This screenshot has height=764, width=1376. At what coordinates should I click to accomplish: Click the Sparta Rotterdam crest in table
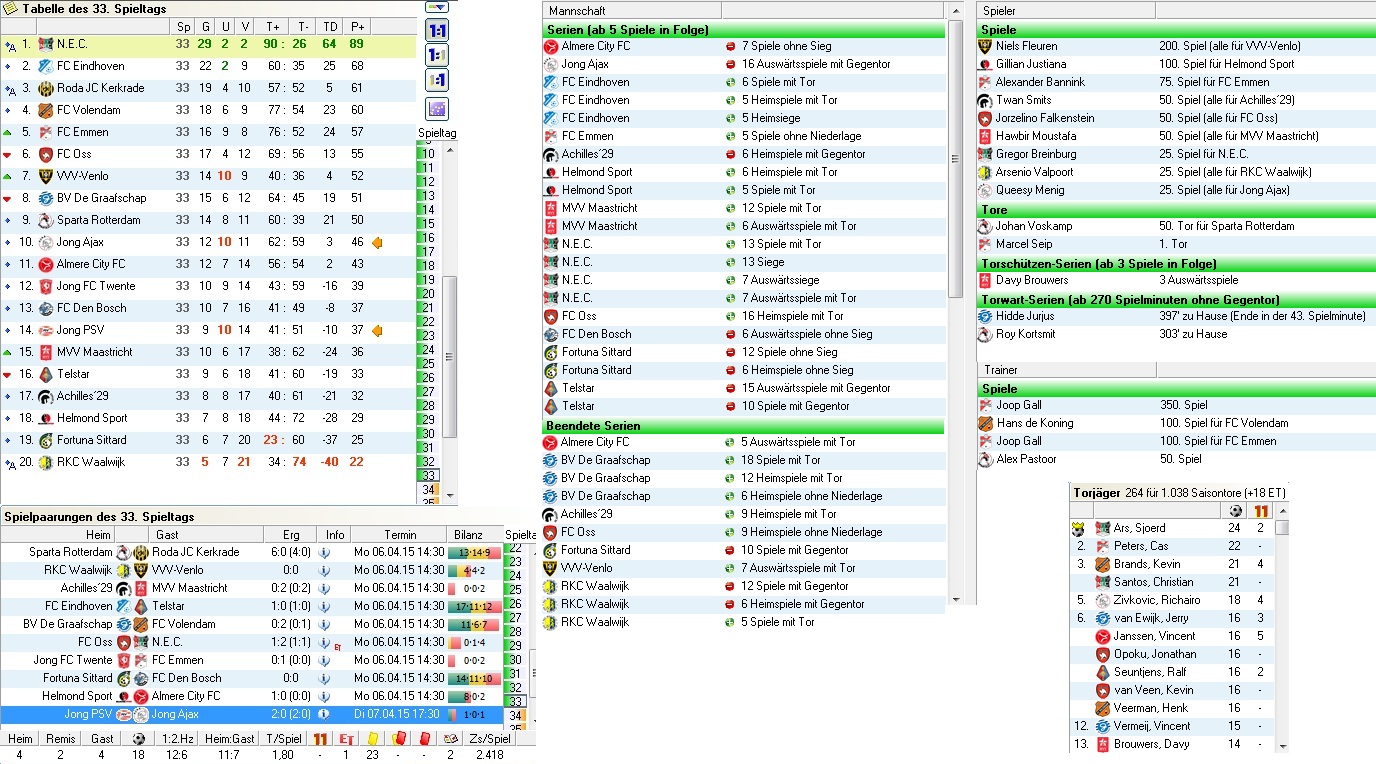point(46,220)
